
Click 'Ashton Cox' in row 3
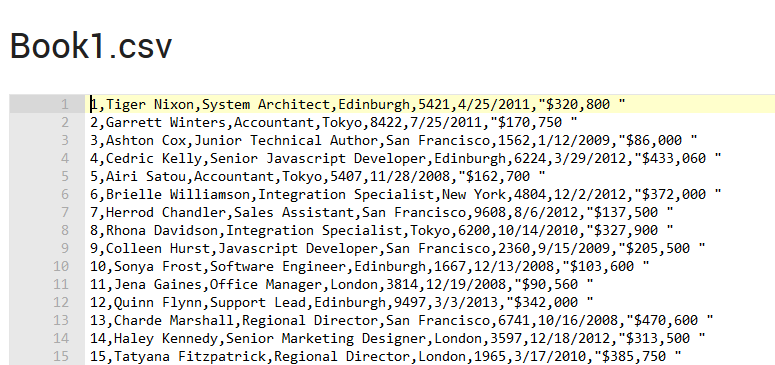pyautogui.click(x=146, y=140)
